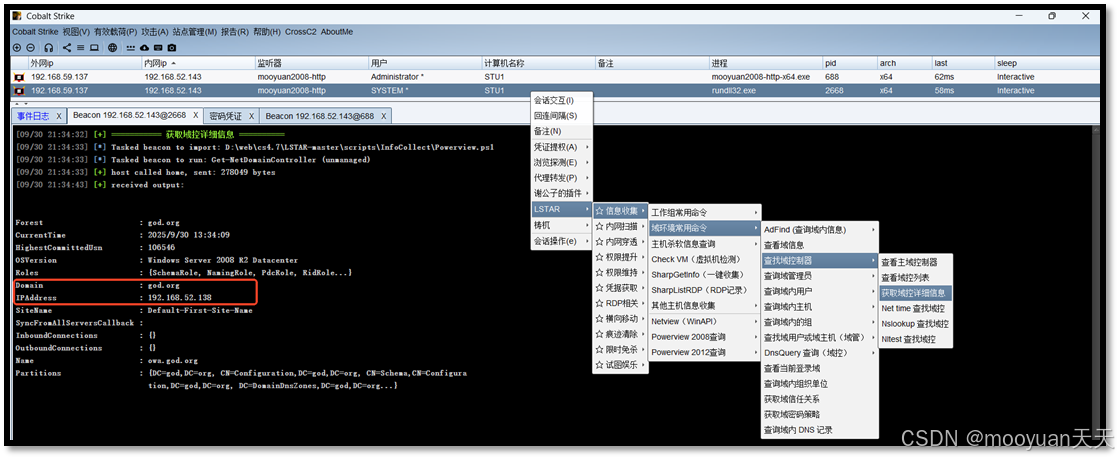
Task: Select 查询域内 DNS 记录 menu entry
Action: [819, 430]
